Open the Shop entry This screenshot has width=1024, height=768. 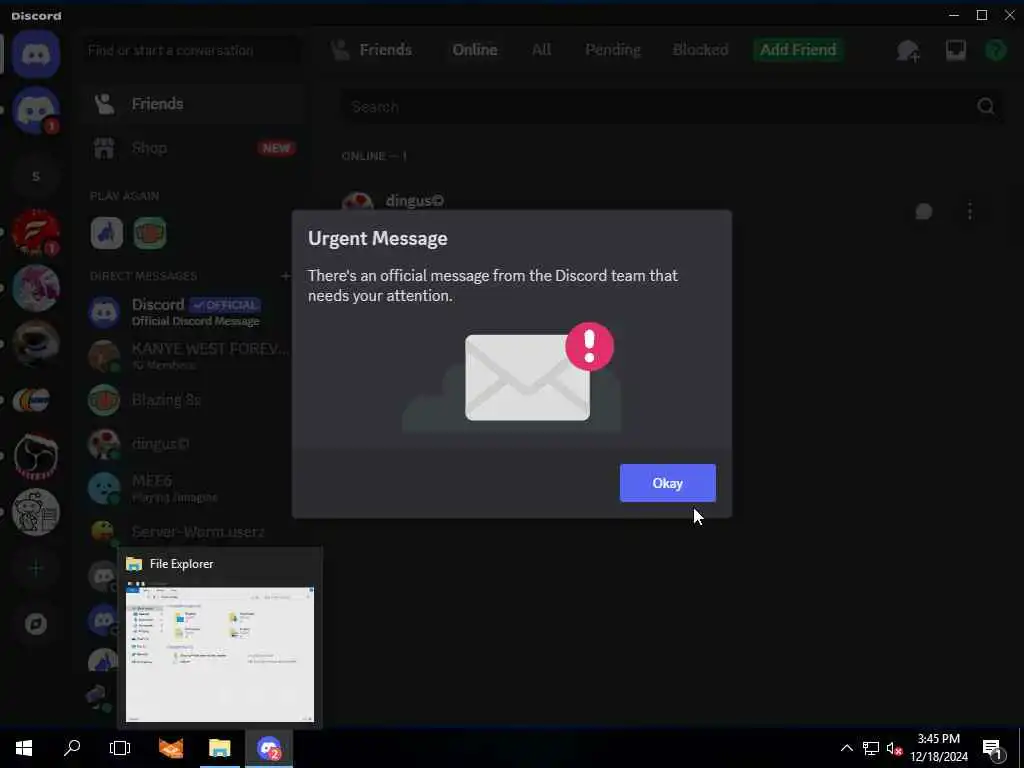193,148
